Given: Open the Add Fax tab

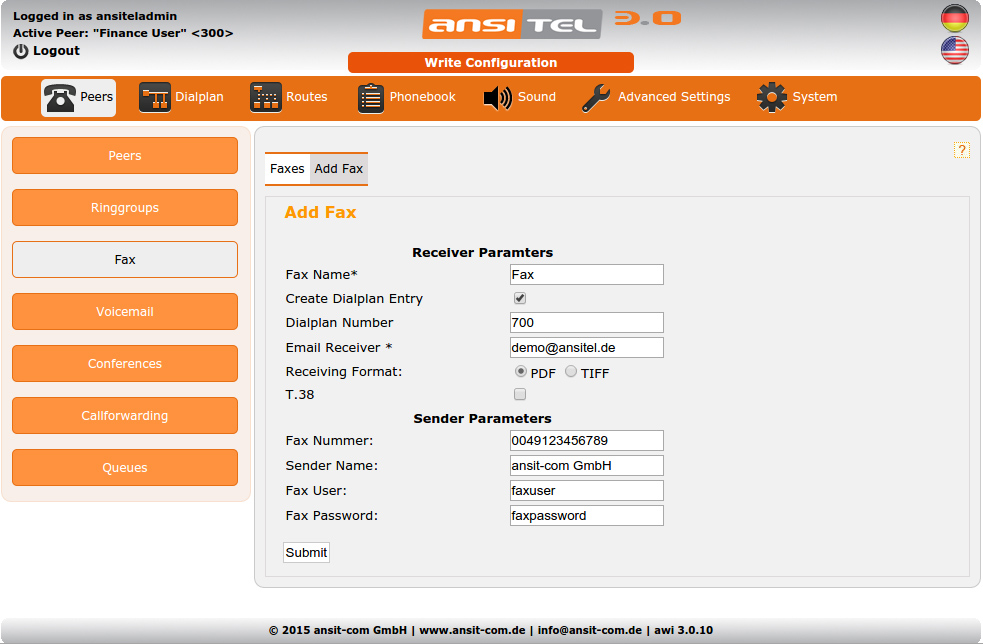Looking at the screenshot, I should (x=339, y=169).
